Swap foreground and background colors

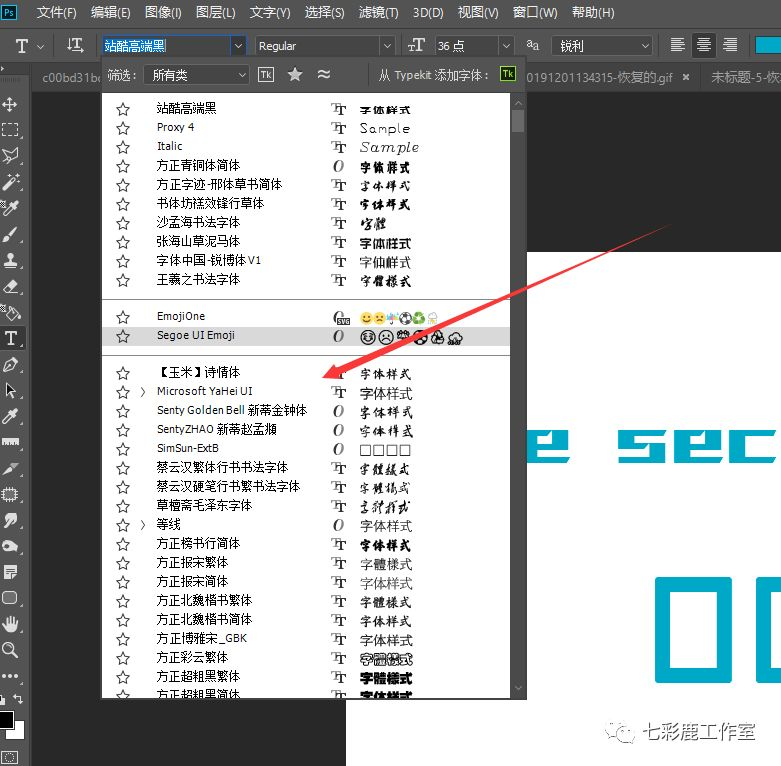pyautogui.click(x=18, y=698)
